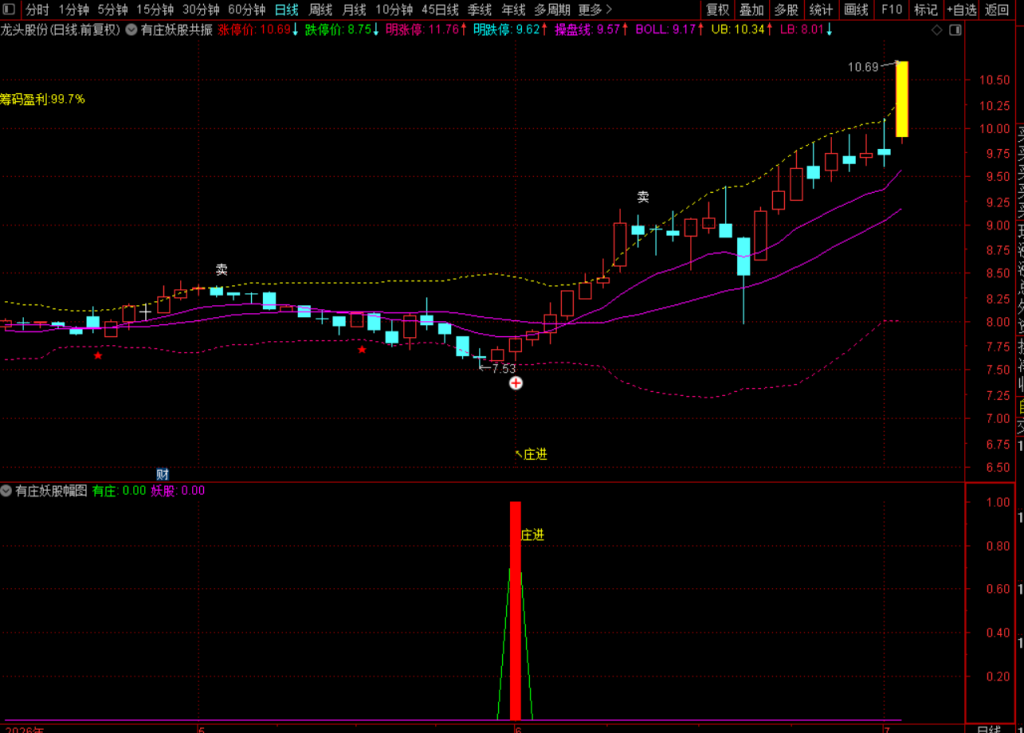Click the 返回 back button

click(997, 10)
